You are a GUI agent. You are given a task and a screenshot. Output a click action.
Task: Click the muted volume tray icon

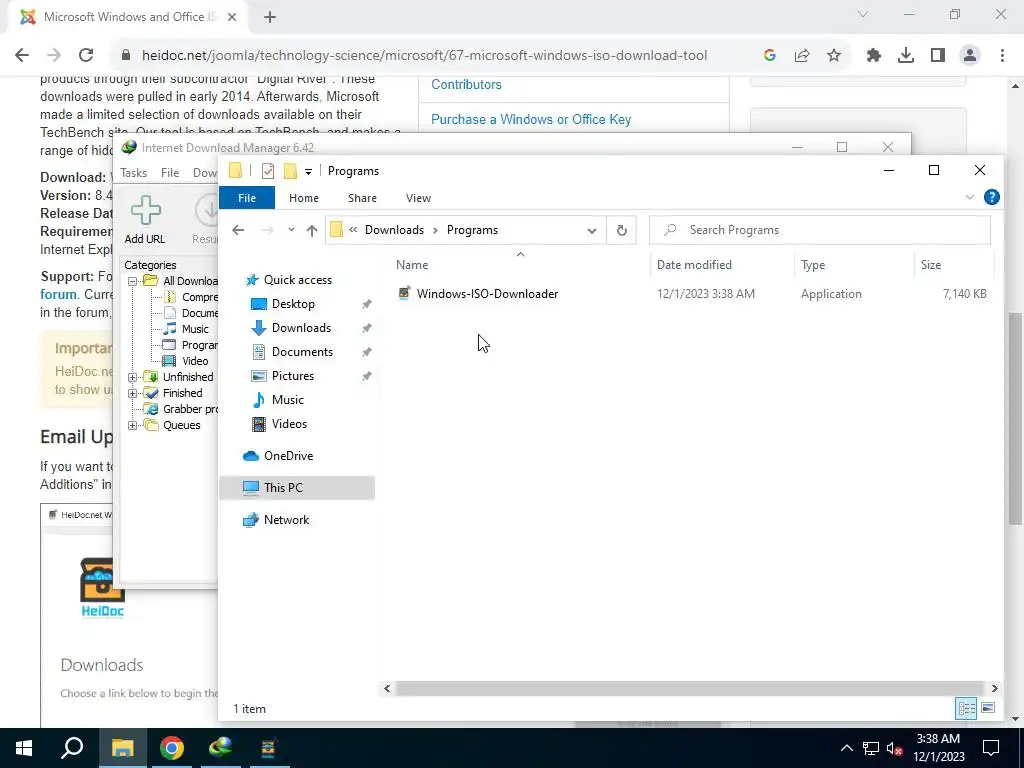[x=895, y=748]
